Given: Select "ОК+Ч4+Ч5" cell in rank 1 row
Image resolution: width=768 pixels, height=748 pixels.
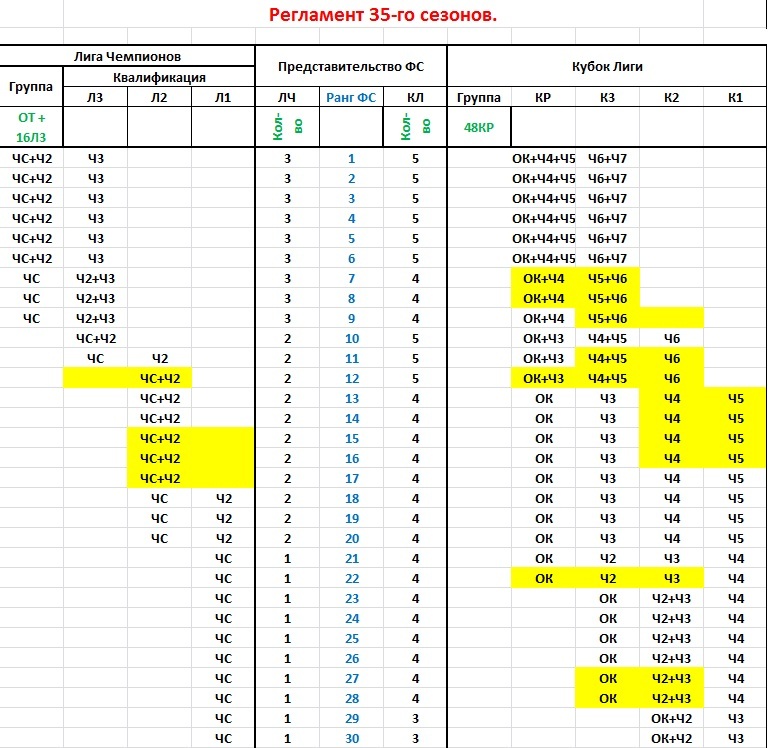Looking at the screenshot, I should point(543,158).
